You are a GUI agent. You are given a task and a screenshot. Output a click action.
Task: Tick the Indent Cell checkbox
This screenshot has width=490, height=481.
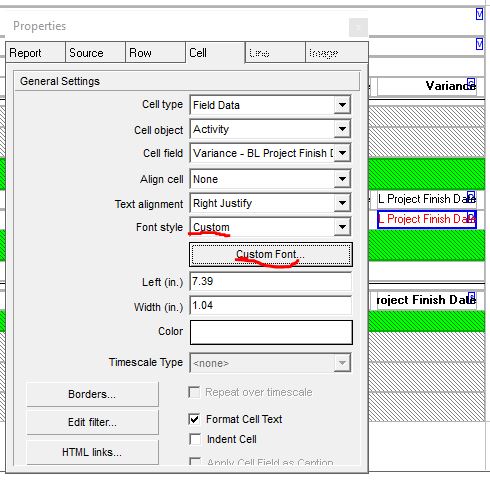(195, 439)
